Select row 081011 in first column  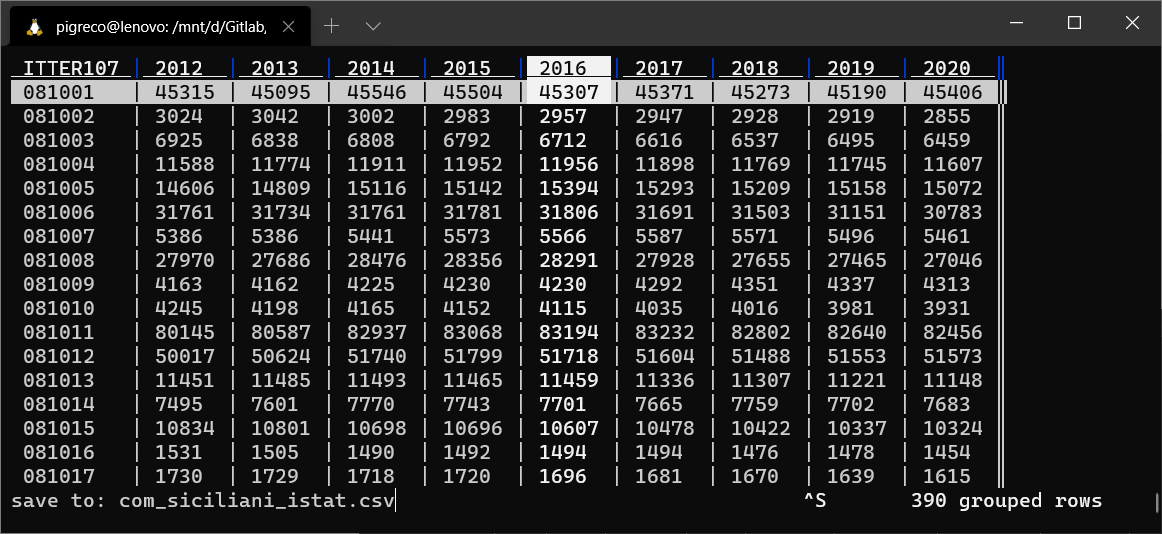point(59,332)
